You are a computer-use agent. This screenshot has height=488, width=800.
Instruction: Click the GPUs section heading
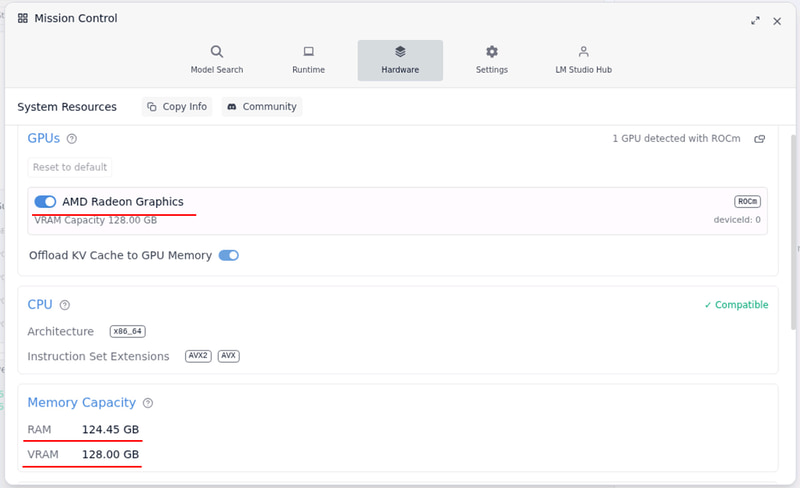click(x=44, y=138)
